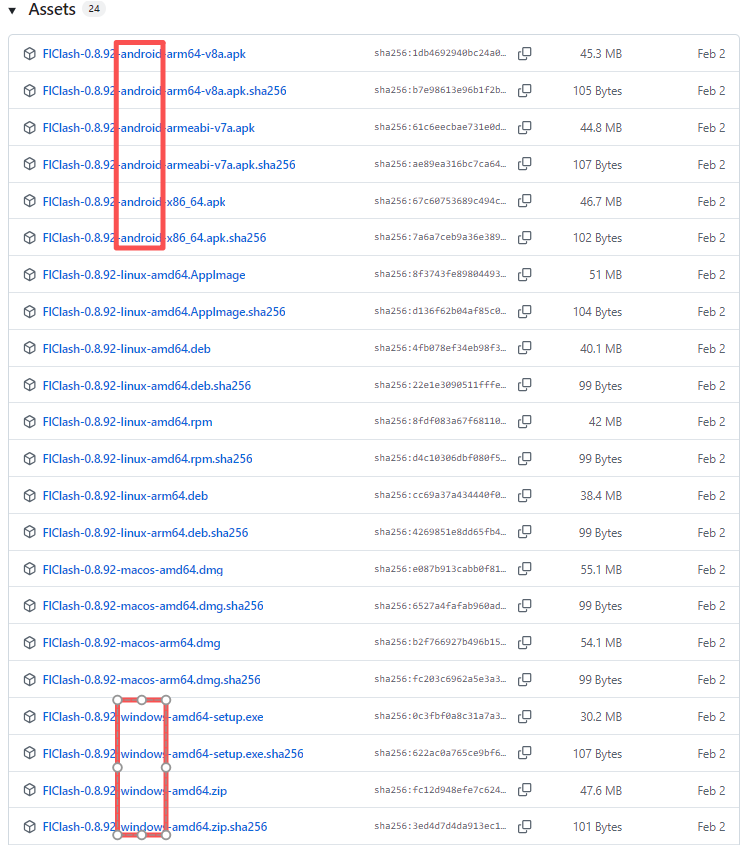Copy sha256 of macos-arm64.dmg

pyautogui.click(x=524, y=643)
